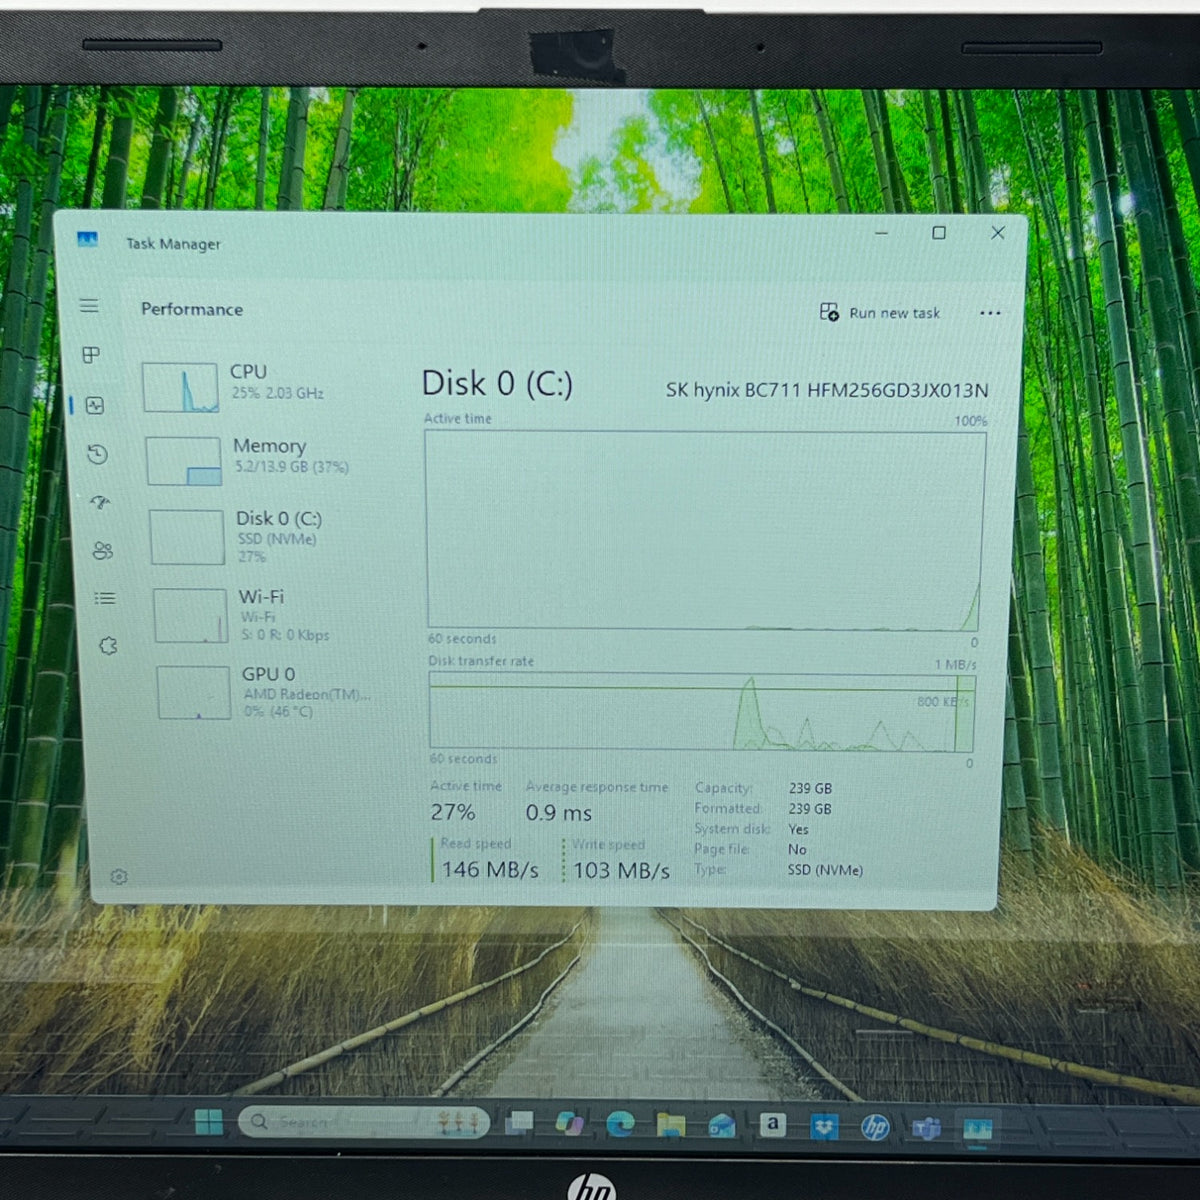Click the 146 MB/s read speed value

tap(490, 870)
